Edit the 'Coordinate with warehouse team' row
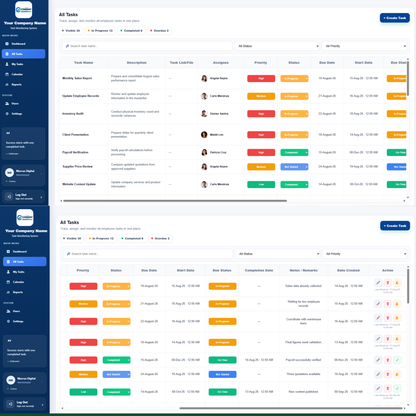Image resolution: width=416 pixels, height=416 pixels. click(x=378, y=318)
